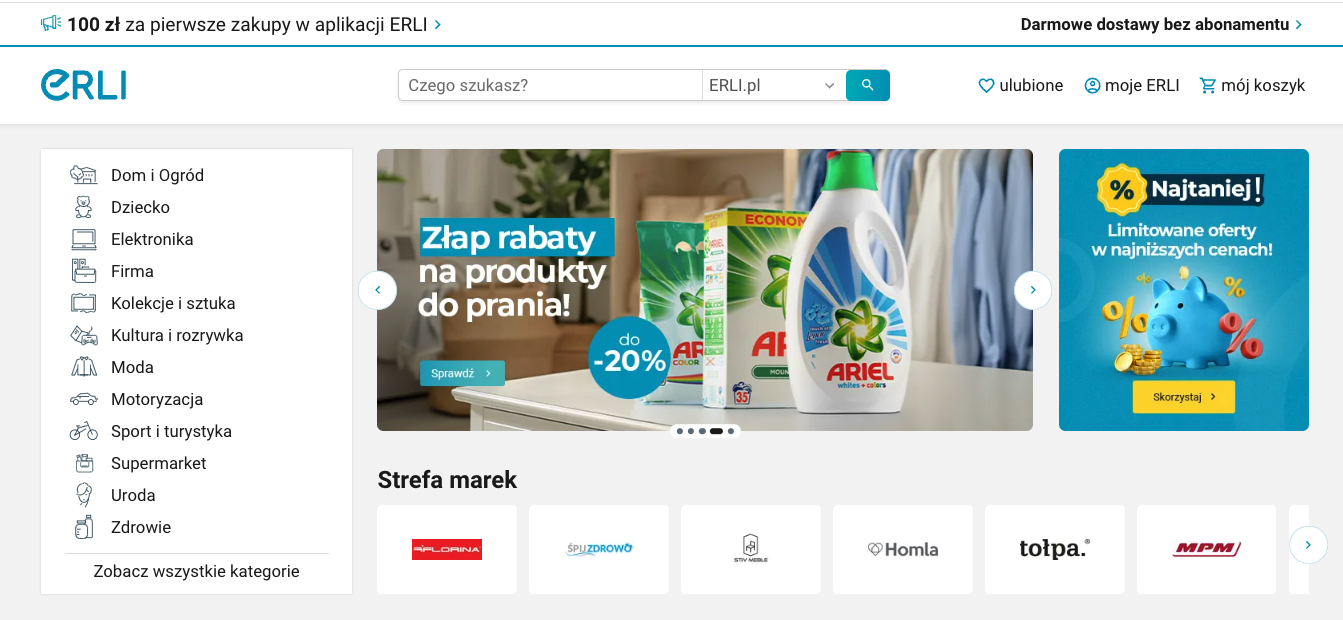1343x620 pixels.
Task: Select the Motoryzacja car icon
Action: coord(84,399)
